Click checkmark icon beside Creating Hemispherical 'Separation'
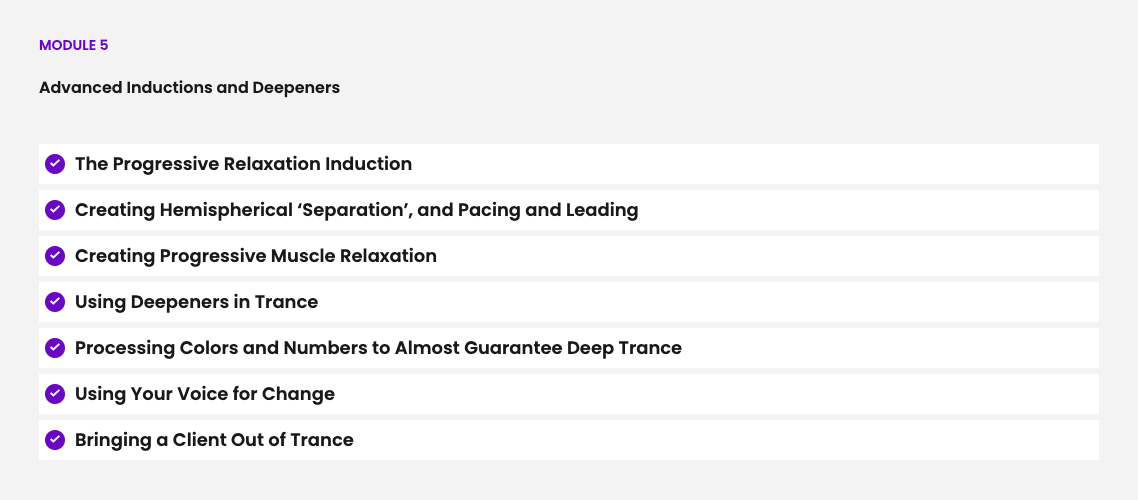The width and height of the screenshot is (1138, 500). pos(55,210)
